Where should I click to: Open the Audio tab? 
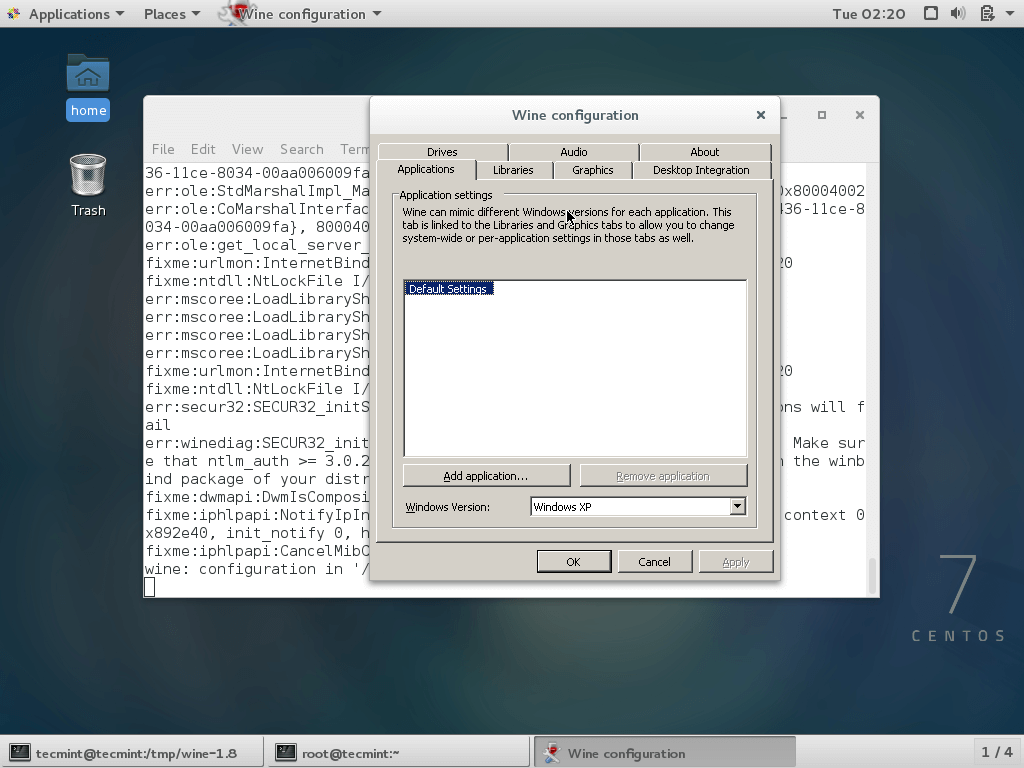(x=574, y=152)
